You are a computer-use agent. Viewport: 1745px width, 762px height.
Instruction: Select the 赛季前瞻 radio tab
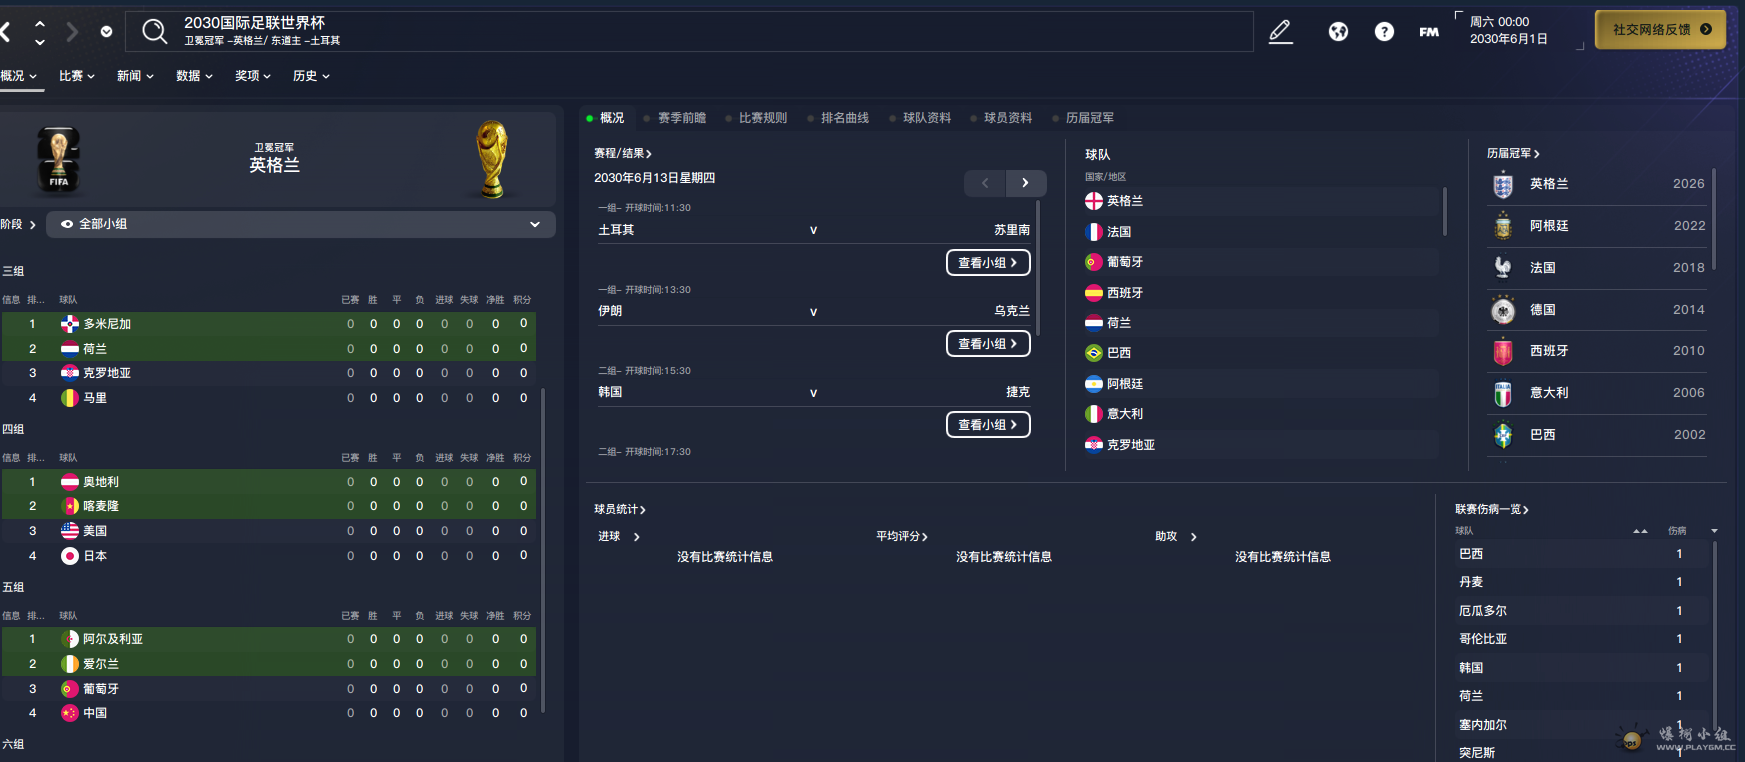point(681,118)
